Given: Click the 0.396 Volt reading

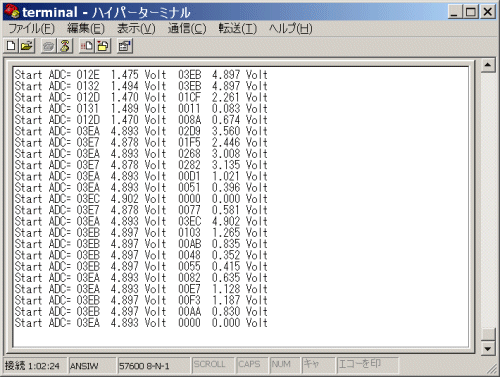Looking at the screenshot, I should pyautogui.click(x=240, y=188).
